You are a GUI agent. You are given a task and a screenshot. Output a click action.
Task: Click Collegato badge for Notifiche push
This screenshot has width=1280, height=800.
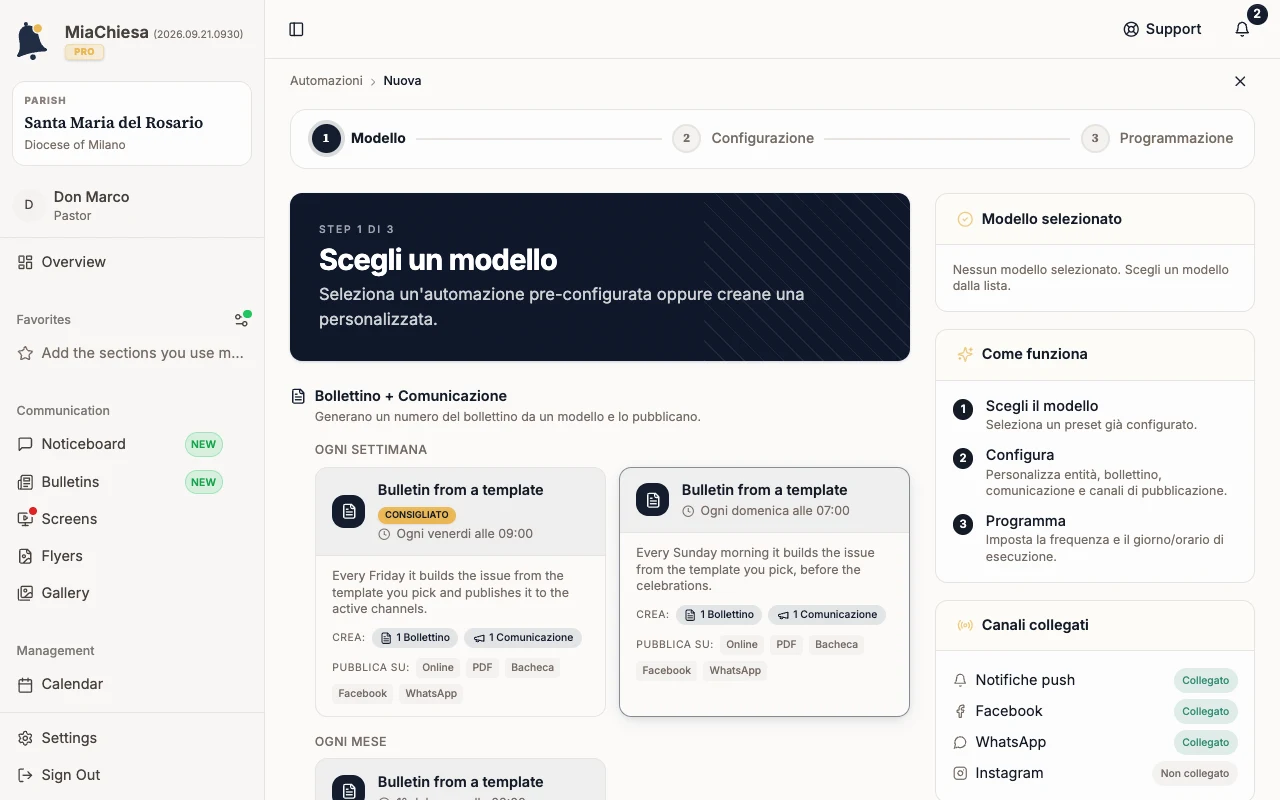coord(1206,681)
